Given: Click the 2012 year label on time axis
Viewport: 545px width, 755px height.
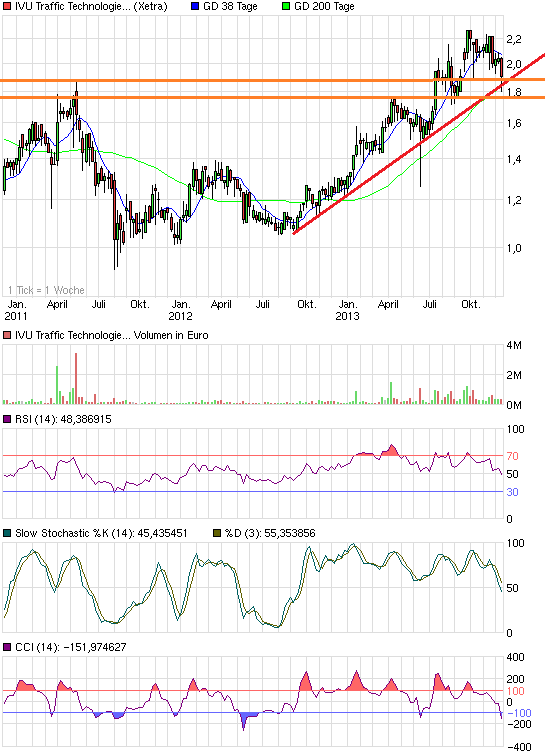Looking at the screenshot, I should [x=180, y=316].
